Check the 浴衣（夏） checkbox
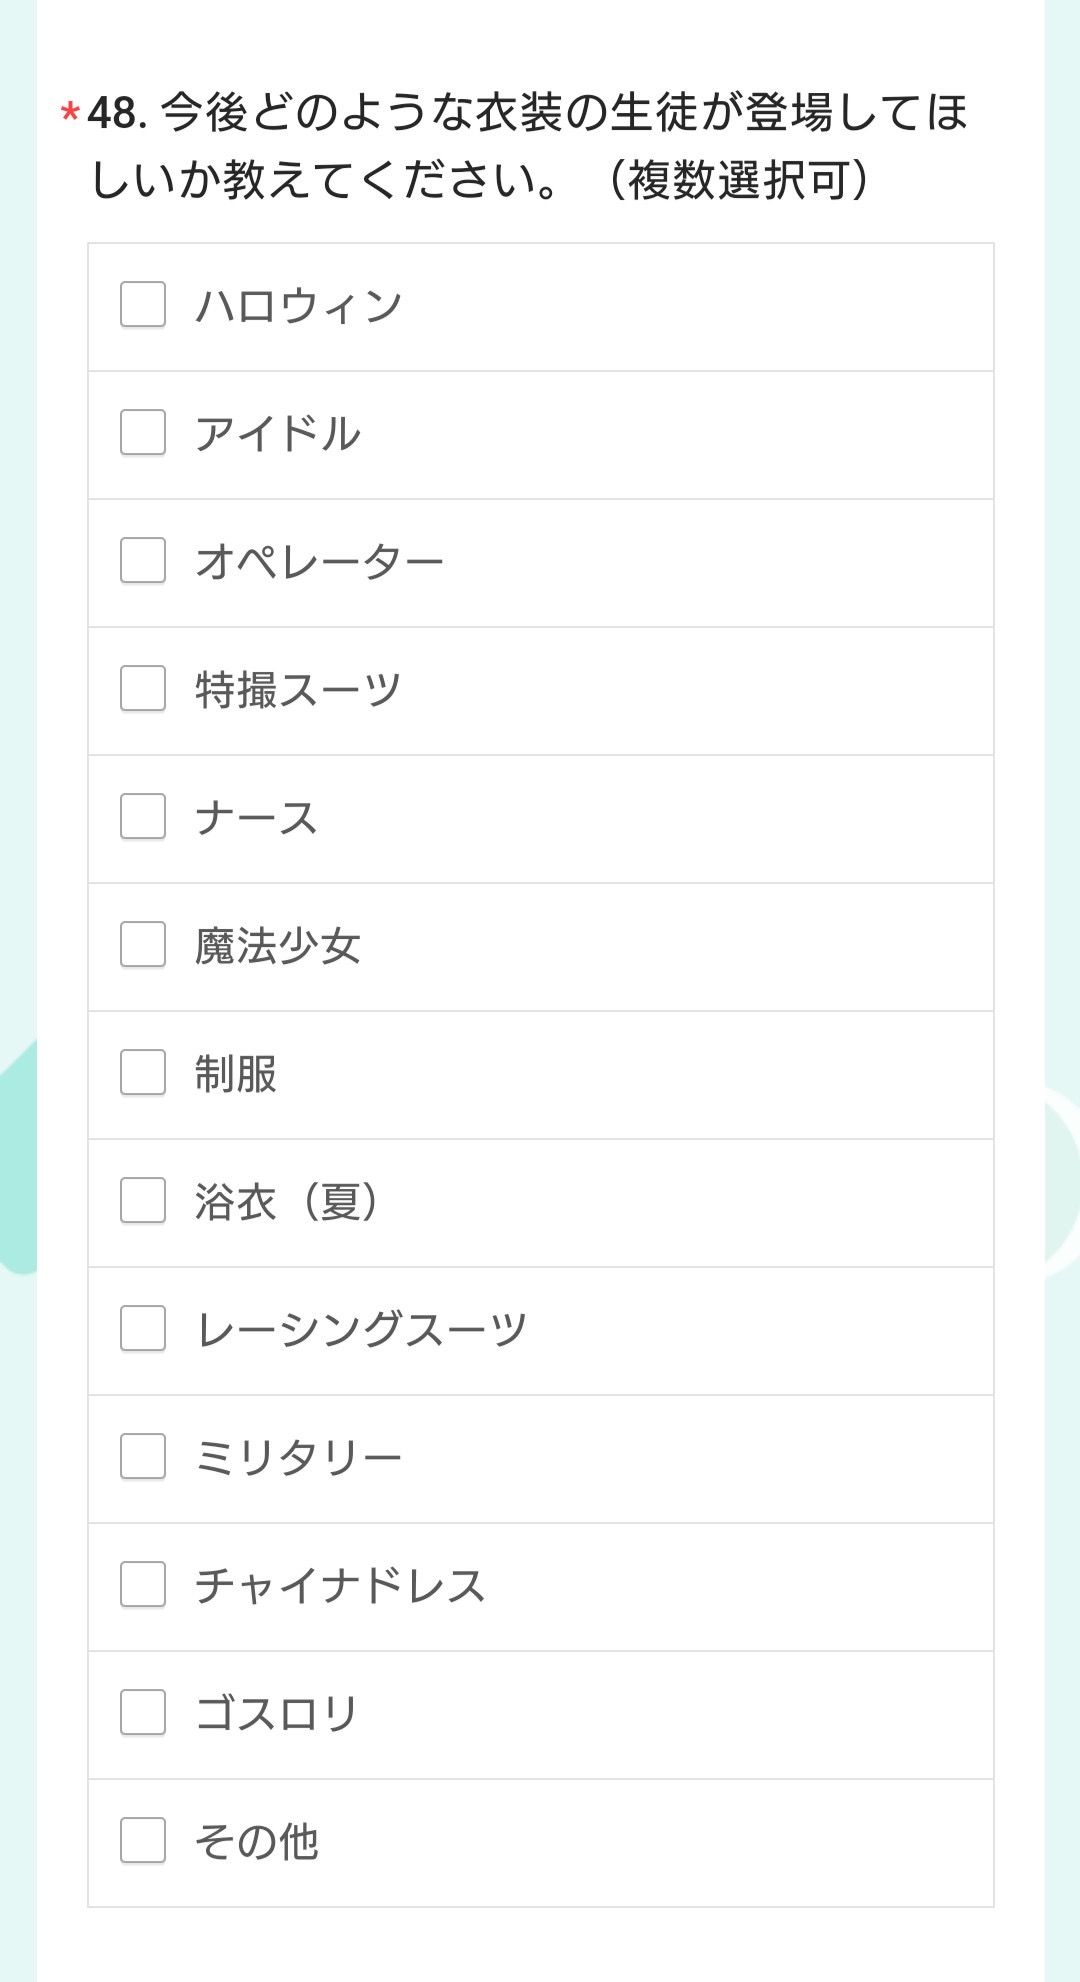This screenshot has height=1982, width=1080. 143,1201
